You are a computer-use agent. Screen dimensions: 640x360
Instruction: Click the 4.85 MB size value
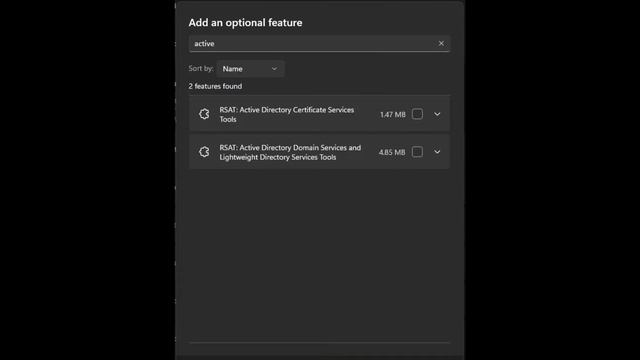click(392, 152)
